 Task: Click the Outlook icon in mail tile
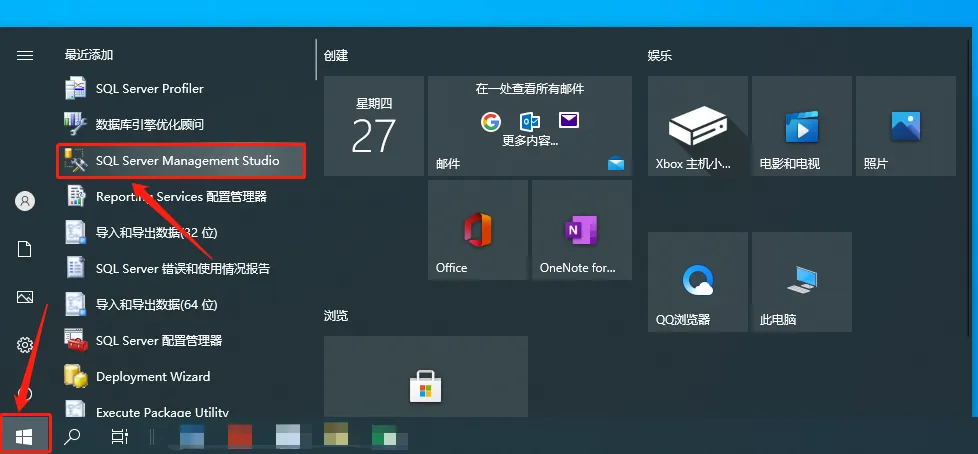pos(530,121)
